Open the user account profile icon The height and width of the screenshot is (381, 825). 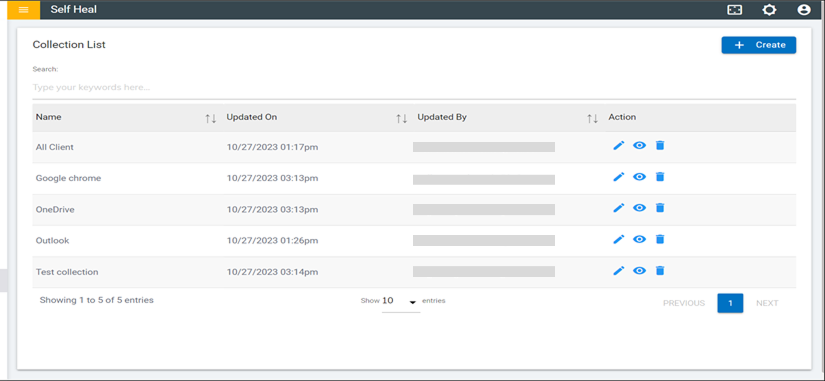click(803, 10)
